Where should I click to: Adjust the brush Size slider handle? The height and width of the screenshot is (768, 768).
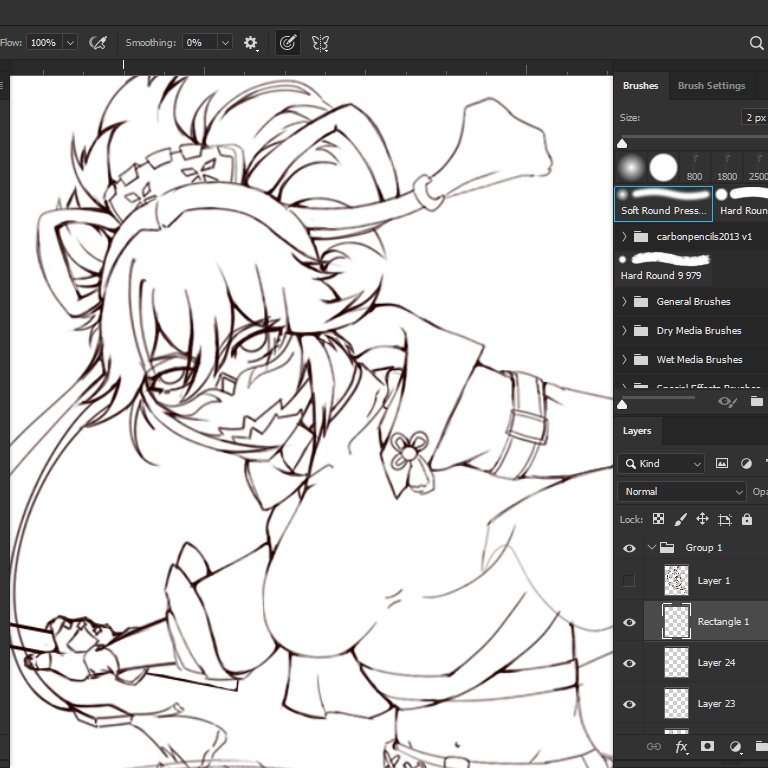(622, 143)
